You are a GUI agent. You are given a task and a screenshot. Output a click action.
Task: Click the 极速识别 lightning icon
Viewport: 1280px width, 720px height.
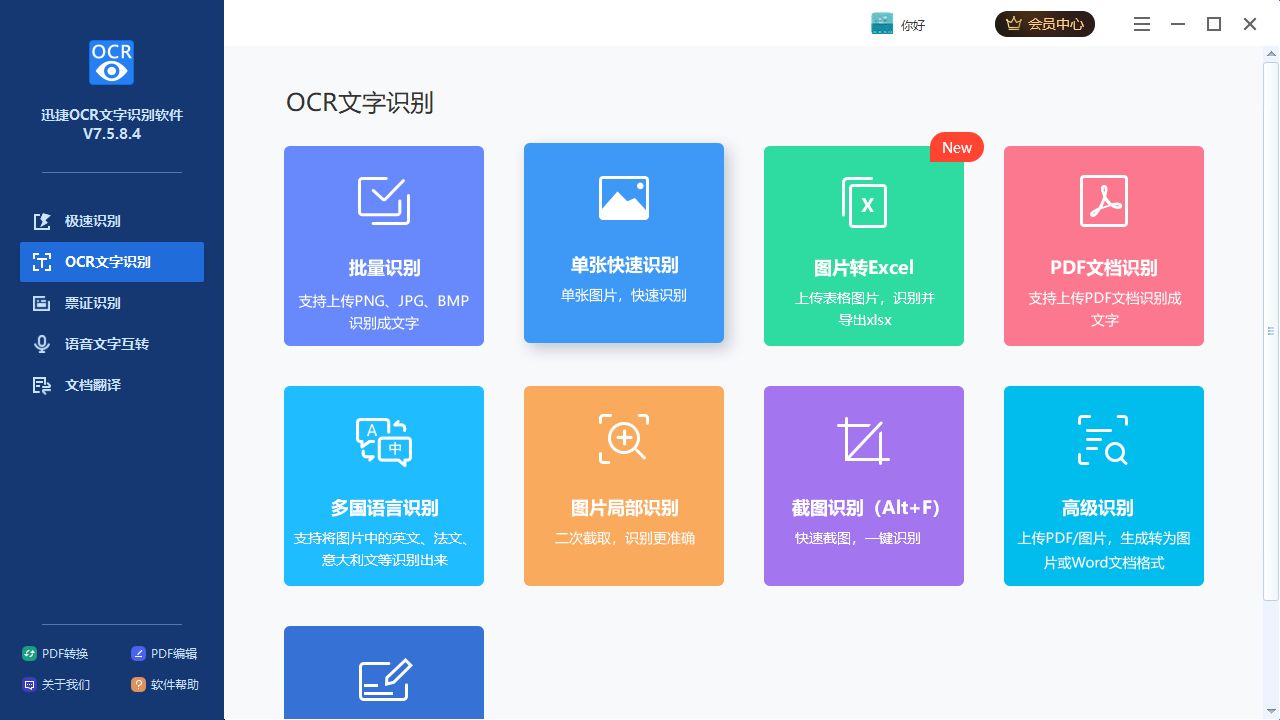[42, 221]
